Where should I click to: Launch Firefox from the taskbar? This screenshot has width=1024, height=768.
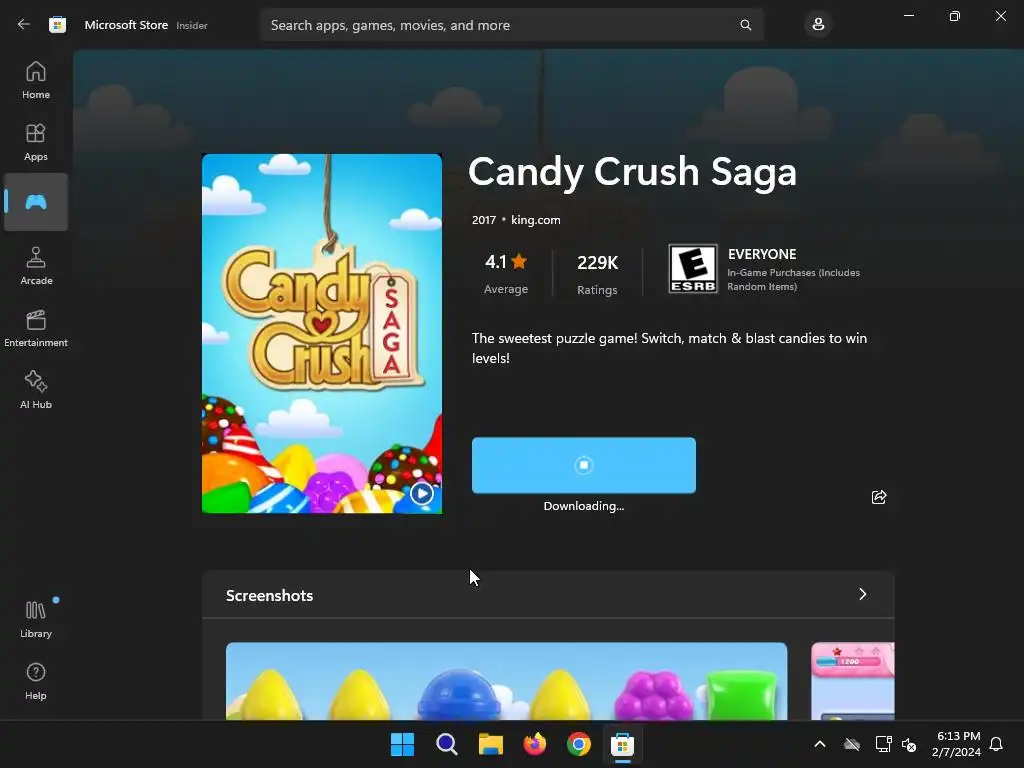point(535,744)
